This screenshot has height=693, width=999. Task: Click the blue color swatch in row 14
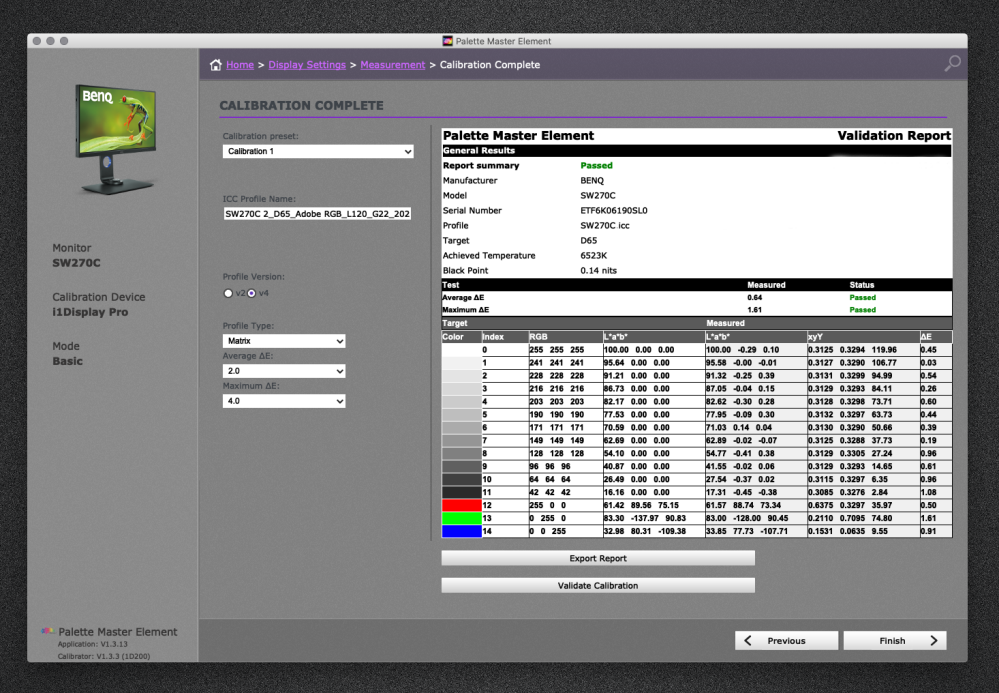(461, 531)
